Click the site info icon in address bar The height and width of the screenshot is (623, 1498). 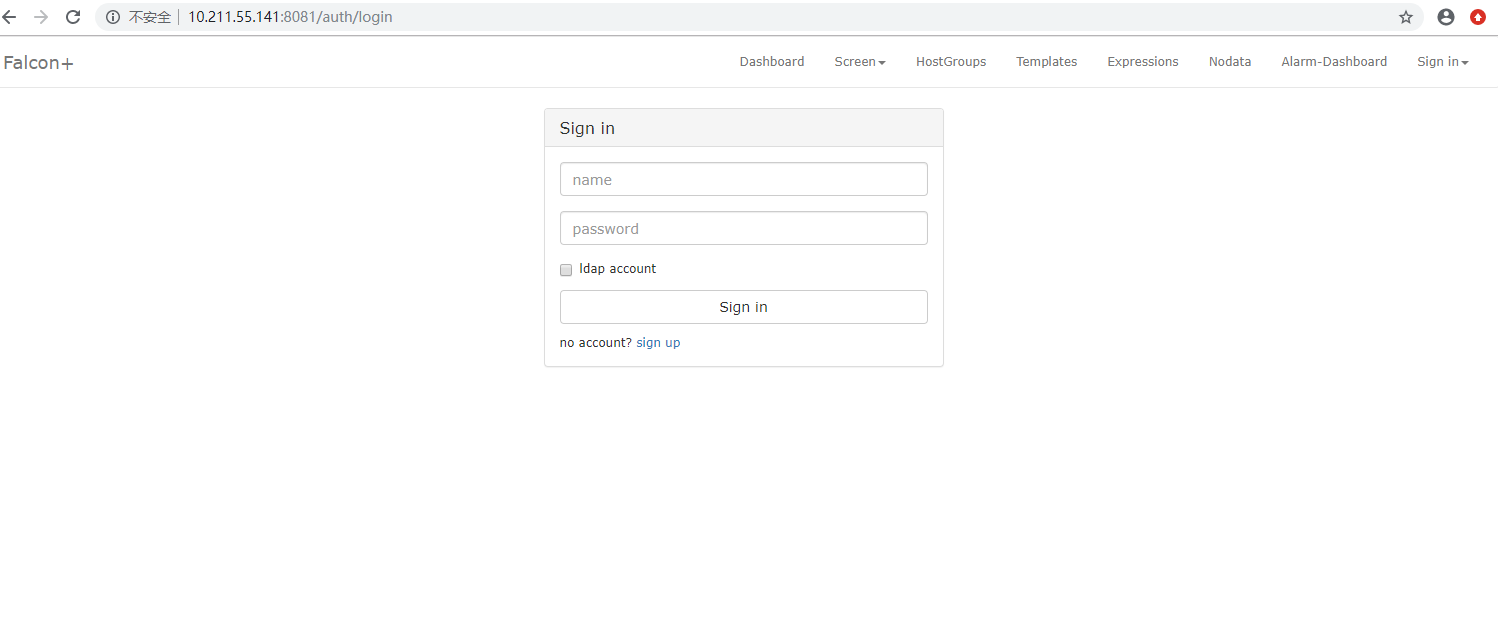112,17
